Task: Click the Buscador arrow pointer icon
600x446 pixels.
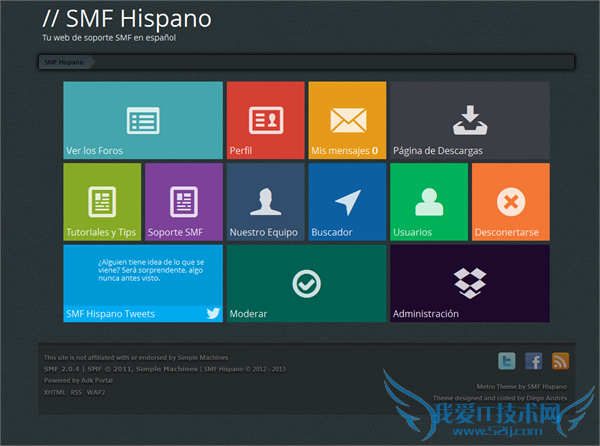Action: 348,202
